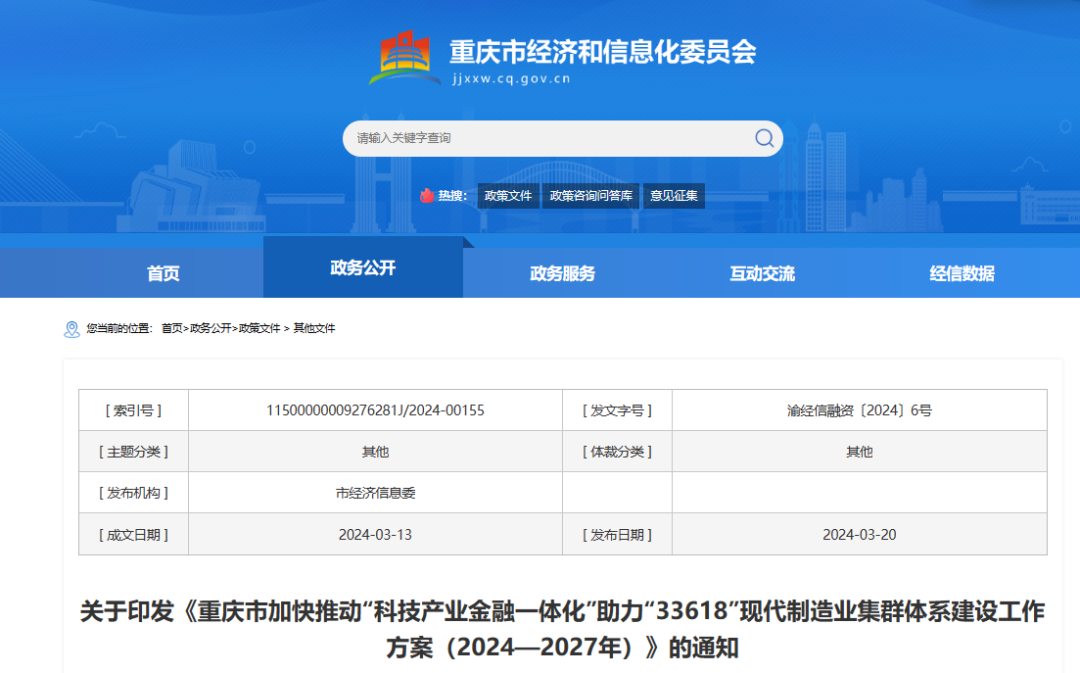This screenshot has width=1080, height=673.
Task: Go to the 首页 navigation tab
Action: coord(163,273)
